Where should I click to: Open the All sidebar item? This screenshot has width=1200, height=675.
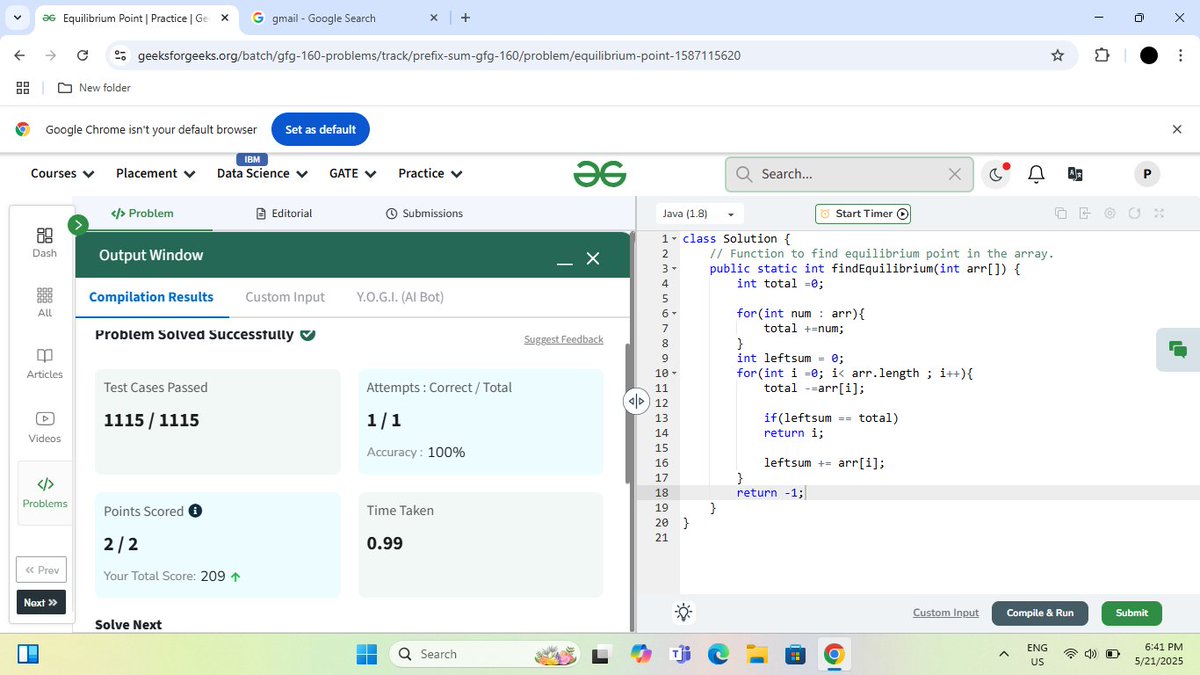coord(44,302)
